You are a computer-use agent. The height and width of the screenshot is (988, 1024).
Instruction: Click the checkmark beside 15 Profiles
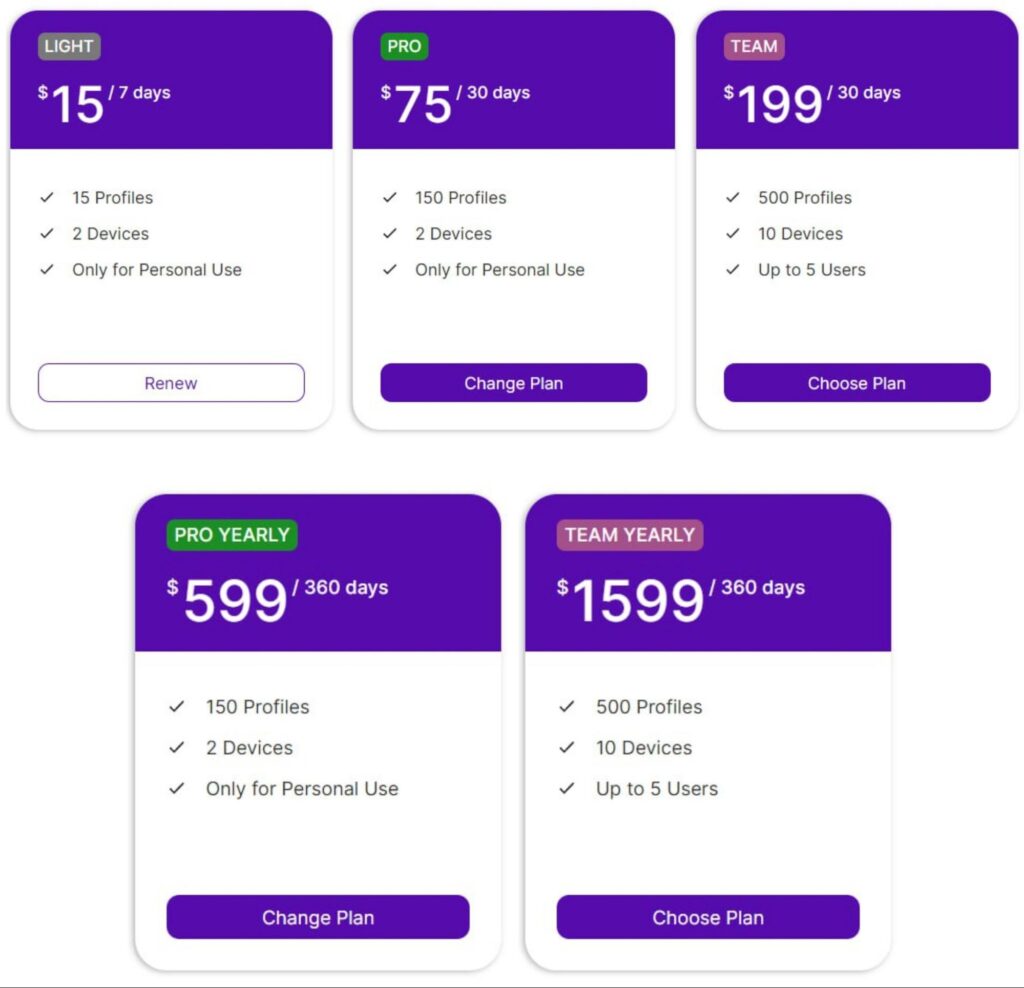click(47, 197)
